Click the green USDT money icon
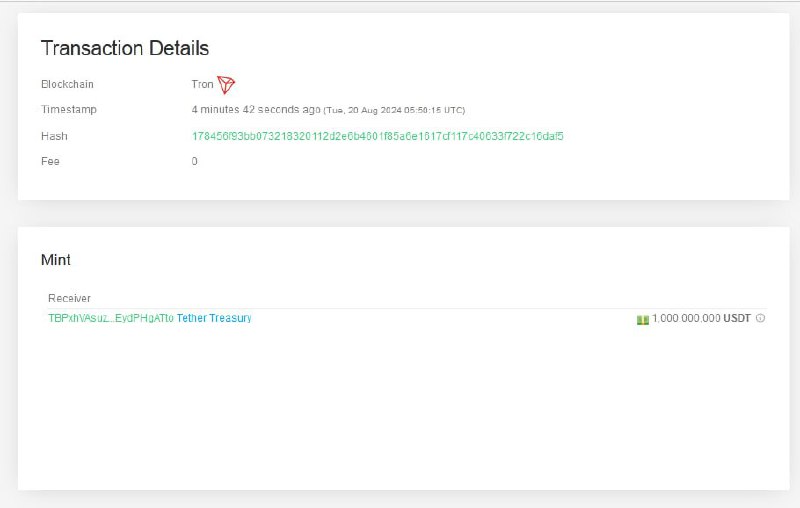The height and width of the screenshot is (508, 800). coord(643,319)
